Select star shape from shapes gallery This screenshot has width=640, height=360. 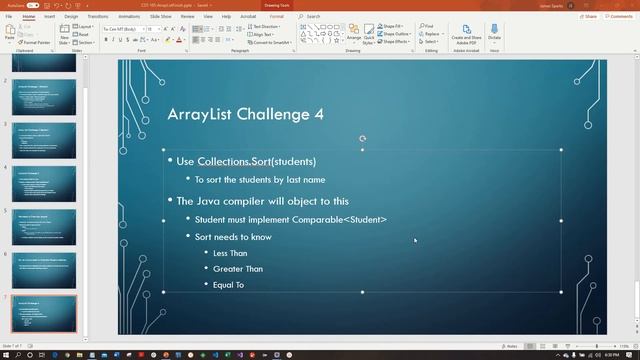tap(336, 41)
